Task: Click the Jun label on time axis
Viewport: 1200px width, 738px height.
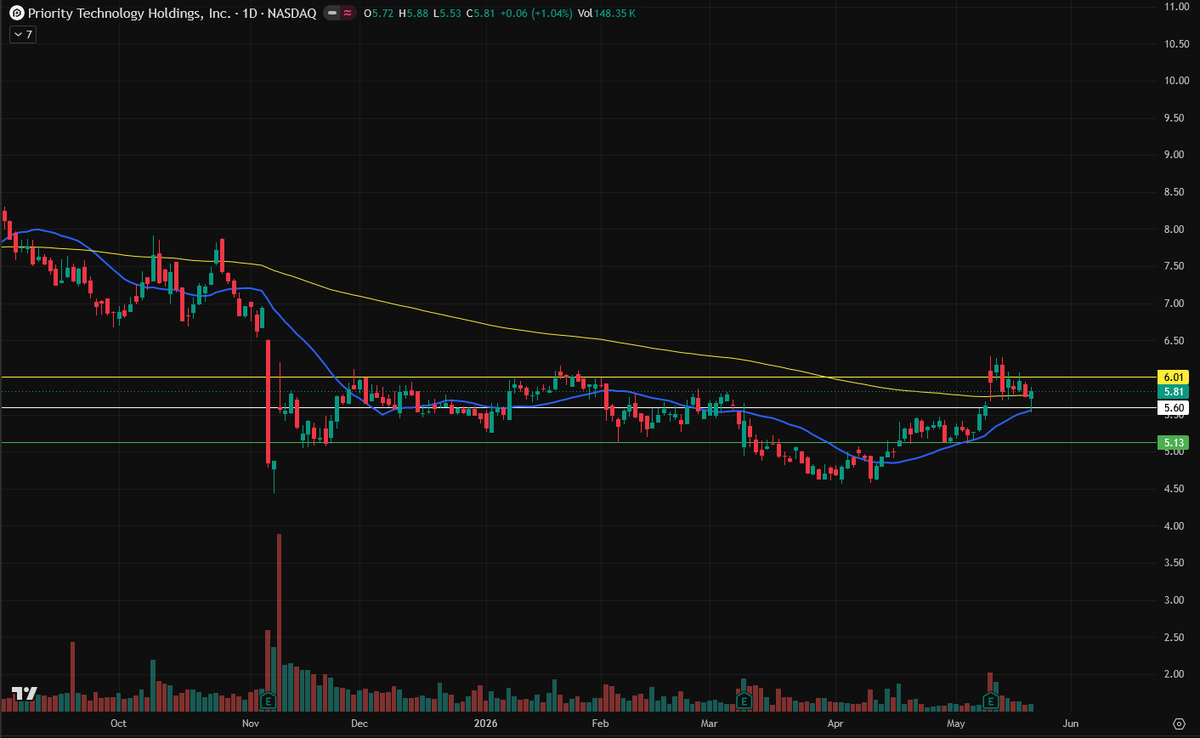Action: (1070, 722)
